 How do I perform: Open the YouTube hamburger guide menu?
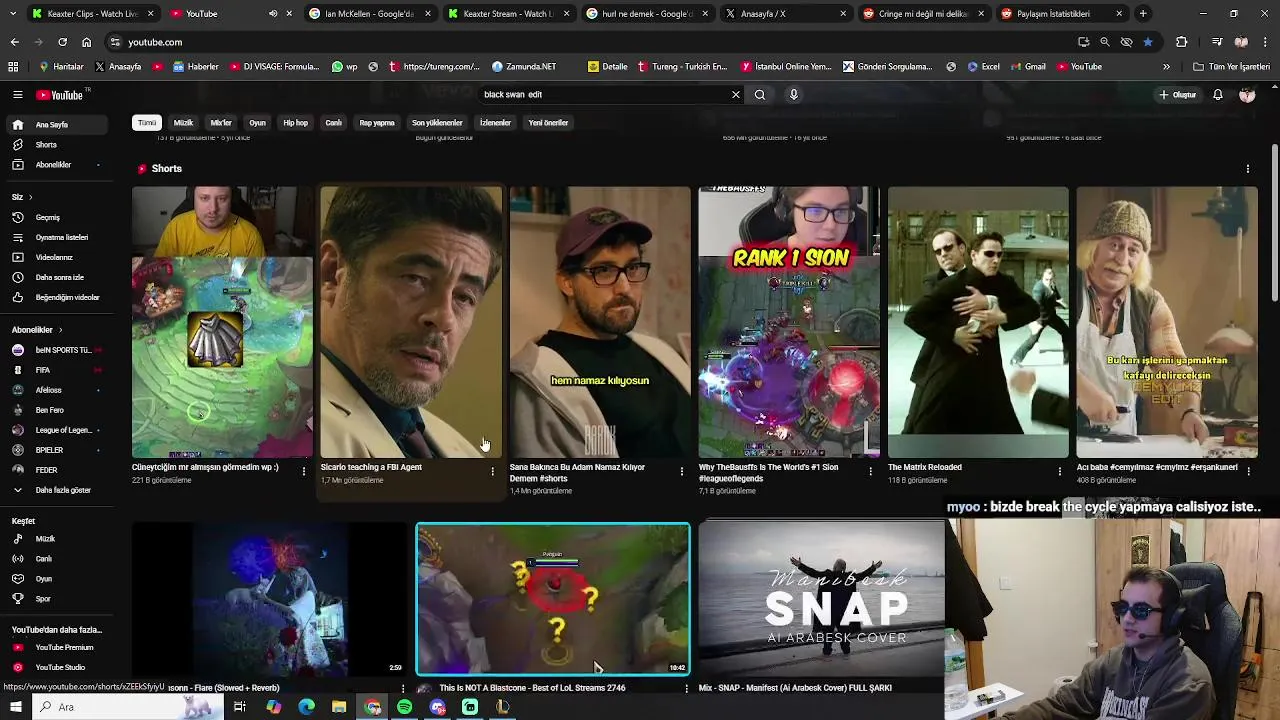[x=17, y=94]
